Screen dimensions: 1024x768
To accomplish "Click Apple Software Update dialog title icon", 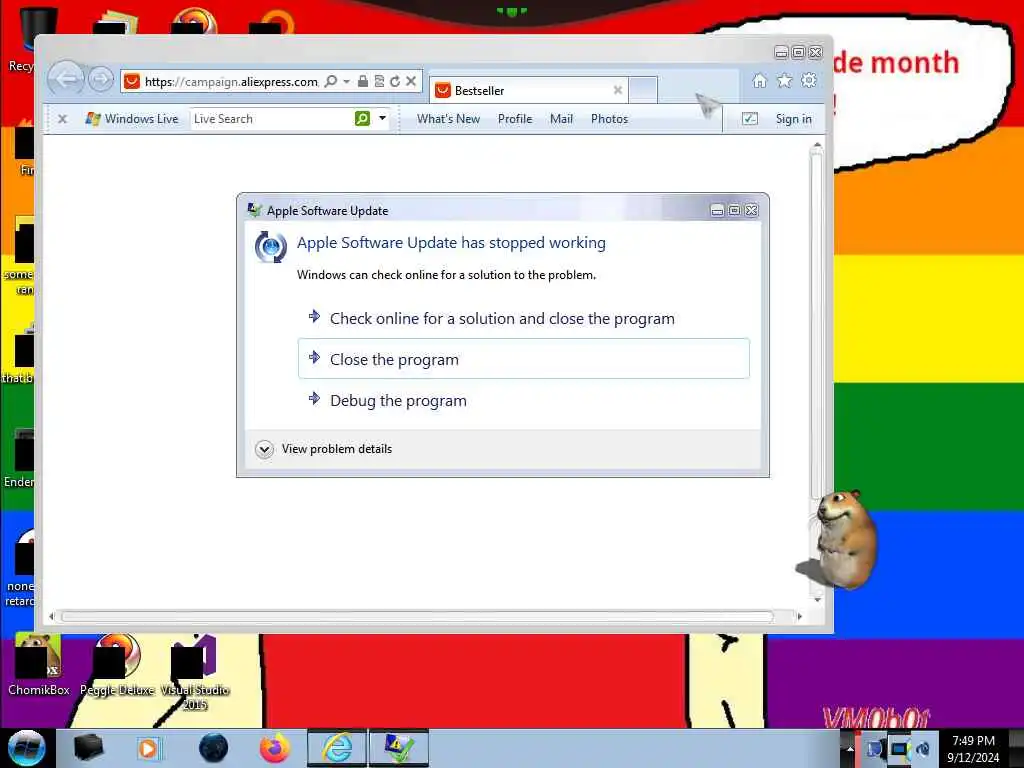I will point(255,210).
